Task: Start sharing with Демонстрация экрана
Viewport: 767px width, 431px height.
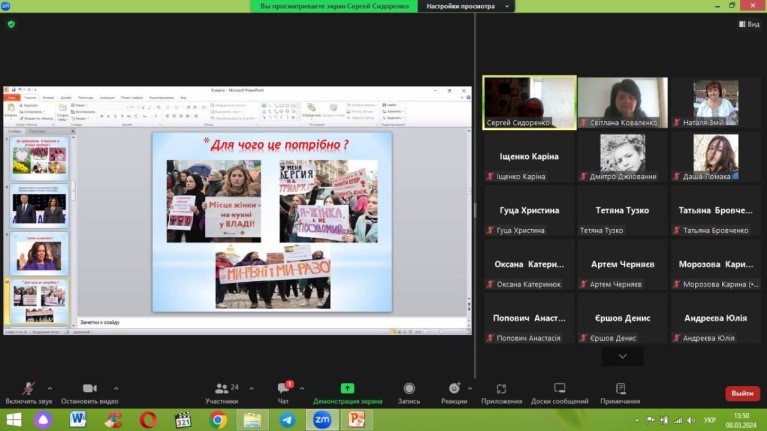Action: 347,393
